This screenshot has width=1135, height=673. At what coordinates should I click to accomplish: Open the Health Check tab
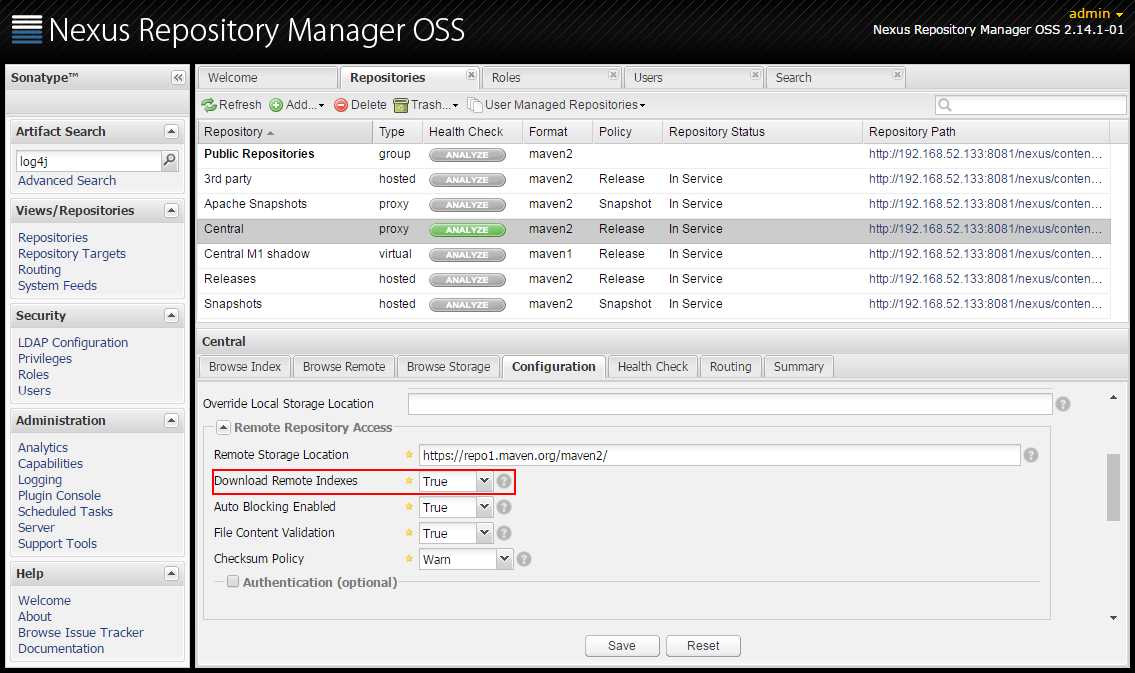pyautogui.click(x=653, y=367)
